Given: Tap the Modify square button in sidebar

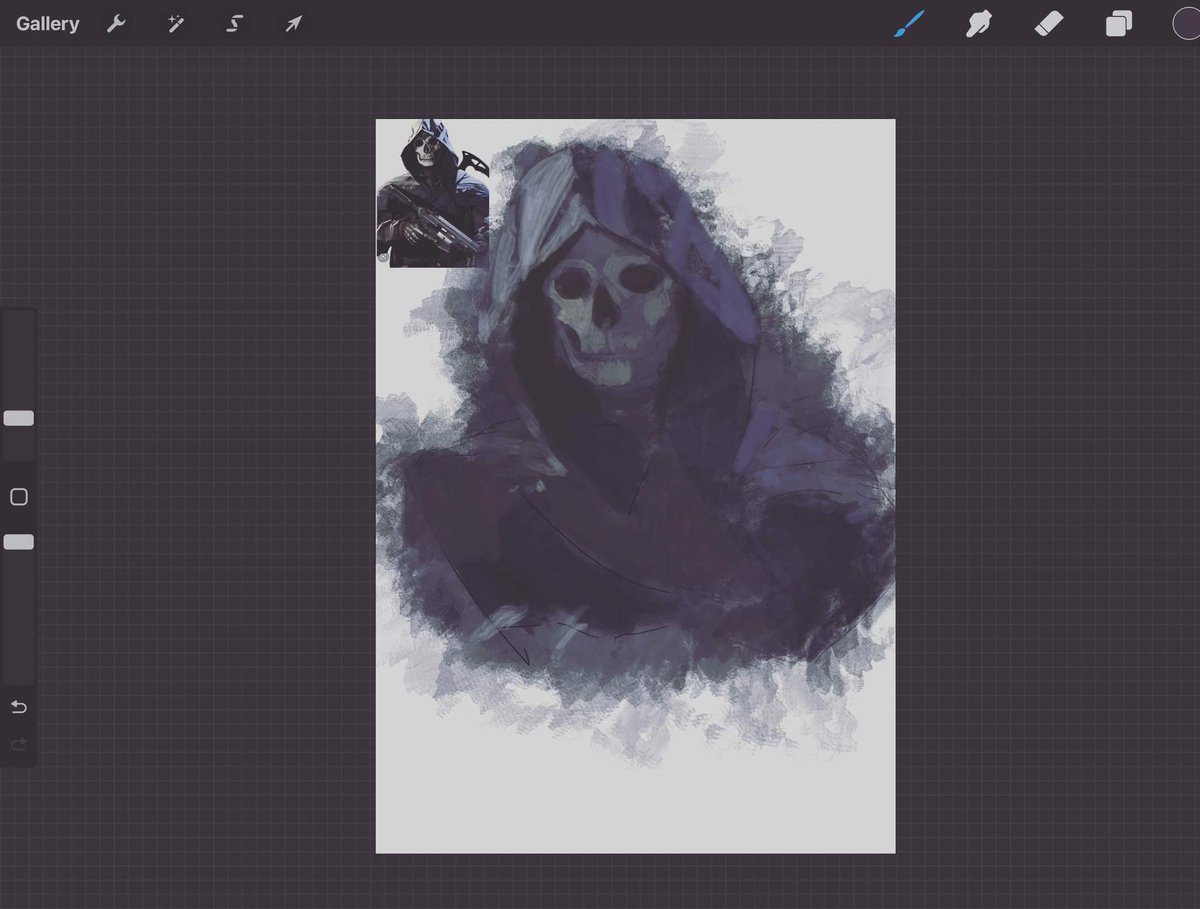Looking at the screenshot, I should (x=18, y=497).
